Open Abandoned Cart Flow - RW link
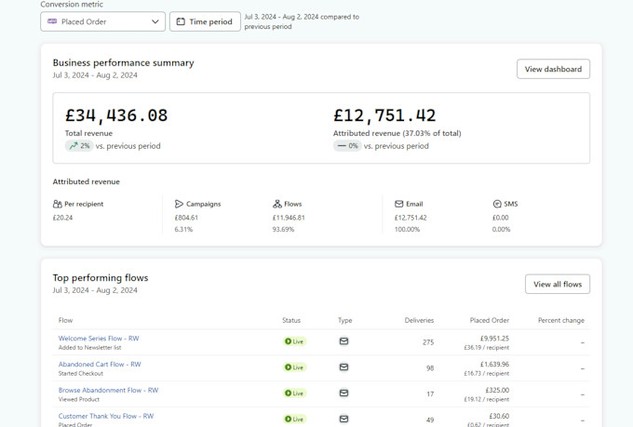 (99, 364)
